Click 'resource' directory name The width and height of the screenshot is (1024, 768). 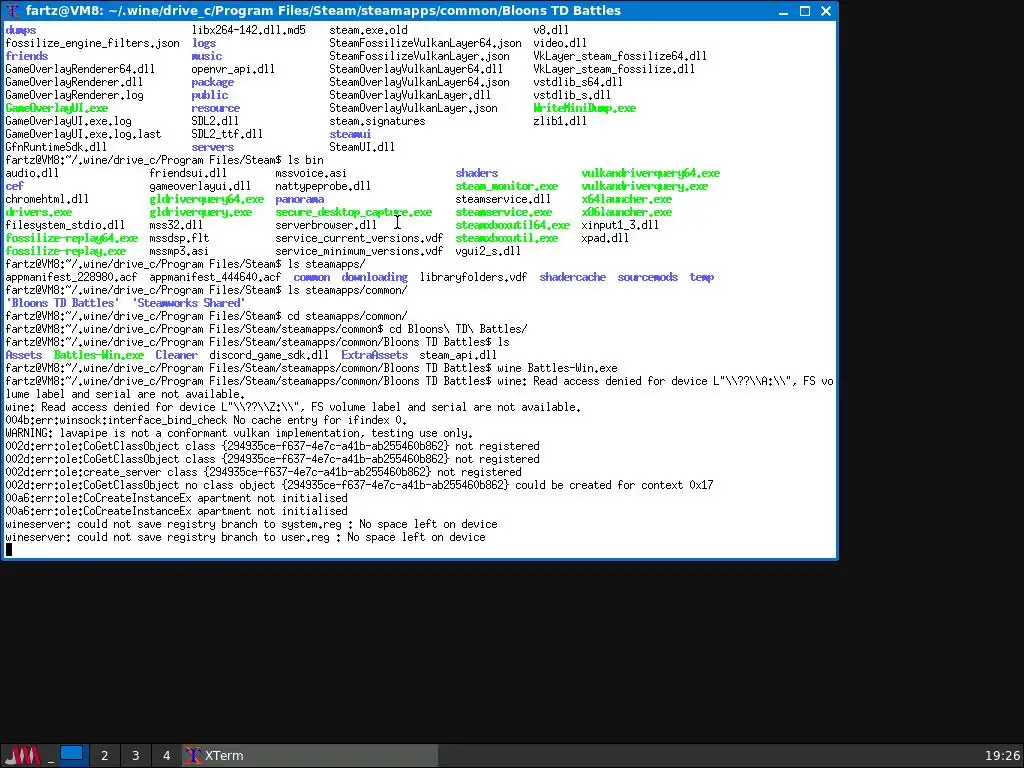[216, 108]
